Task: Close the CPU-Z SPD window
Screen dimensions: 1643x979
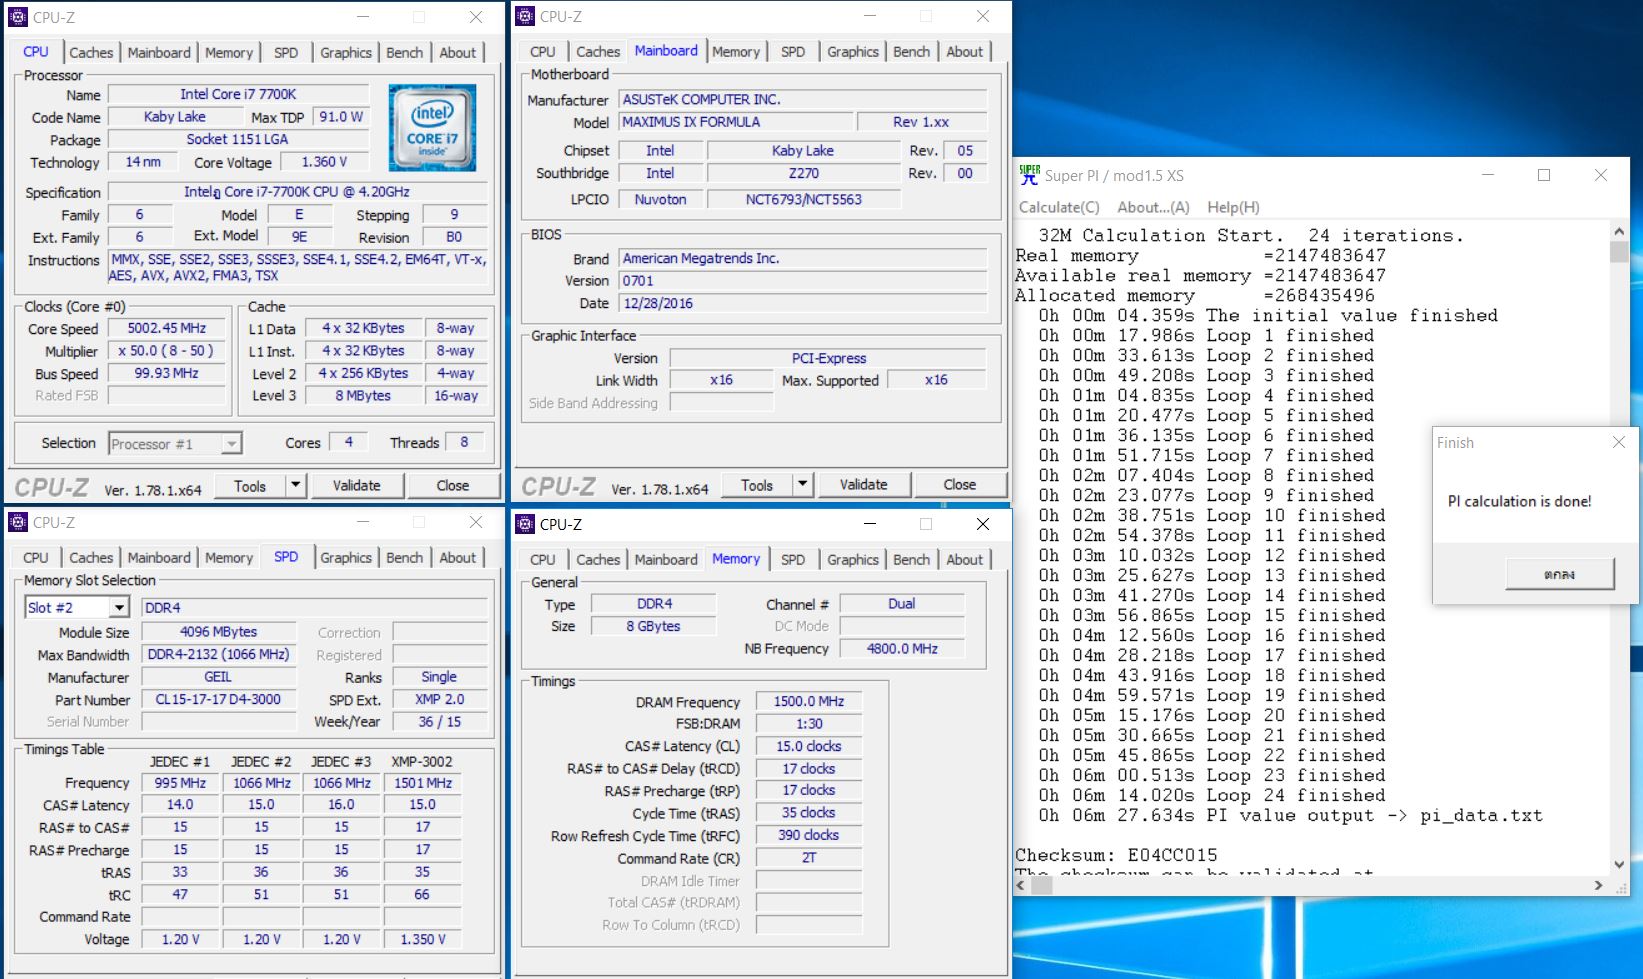Action: (476, 522)
